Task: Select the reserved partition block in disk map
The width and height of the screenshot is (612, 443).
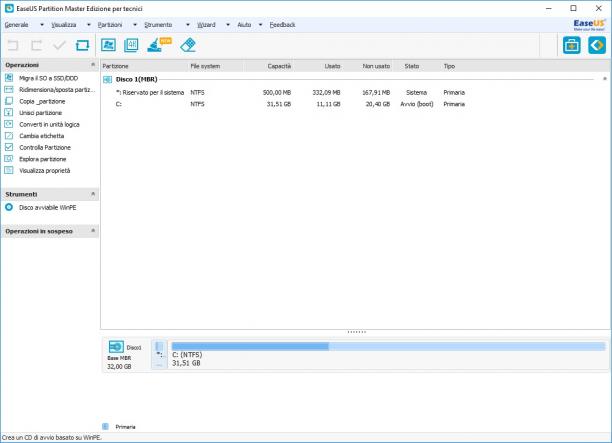Action: click(x=159, y=354)
